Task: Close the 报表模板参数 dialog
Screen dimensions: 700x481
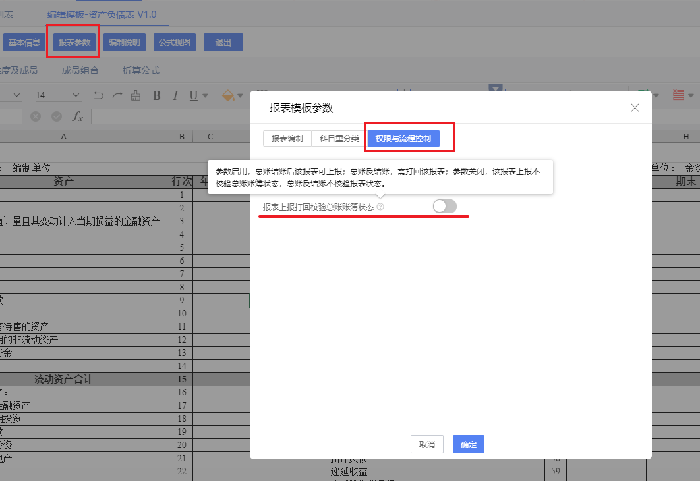Action: 634,107
